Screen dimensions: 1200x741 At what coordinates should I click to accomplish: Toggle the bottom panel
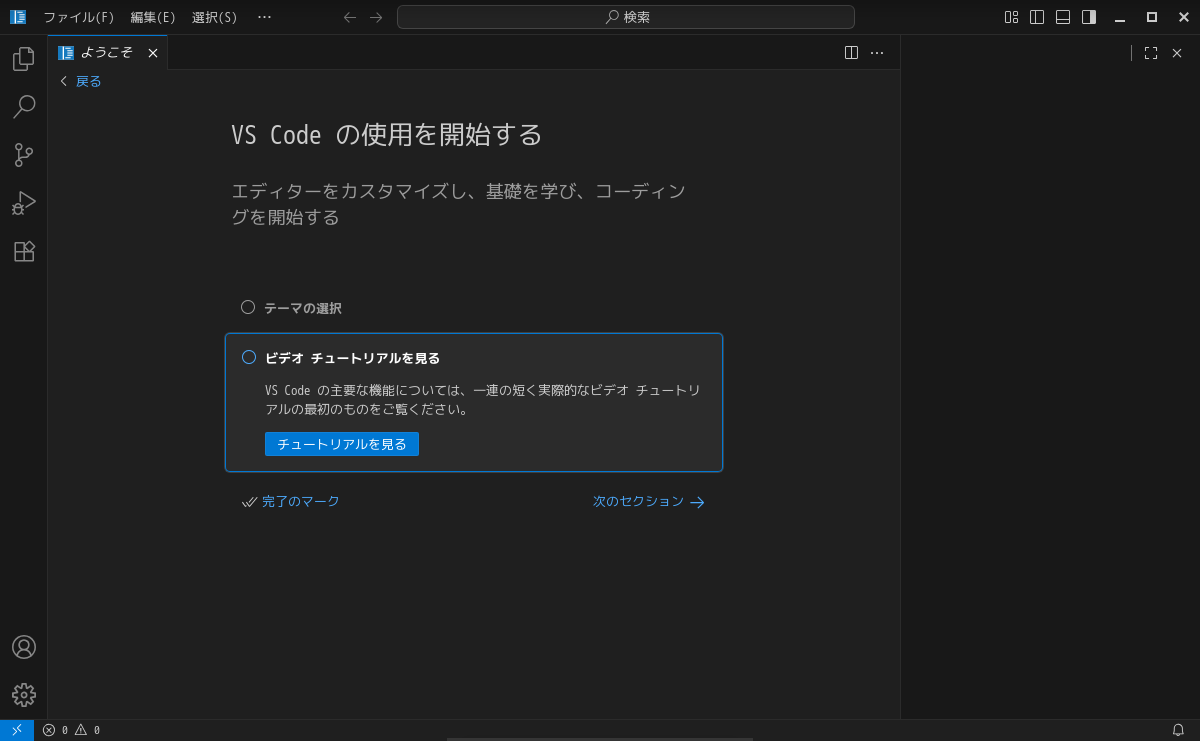pyautogui.click(x=1063, y=17)
